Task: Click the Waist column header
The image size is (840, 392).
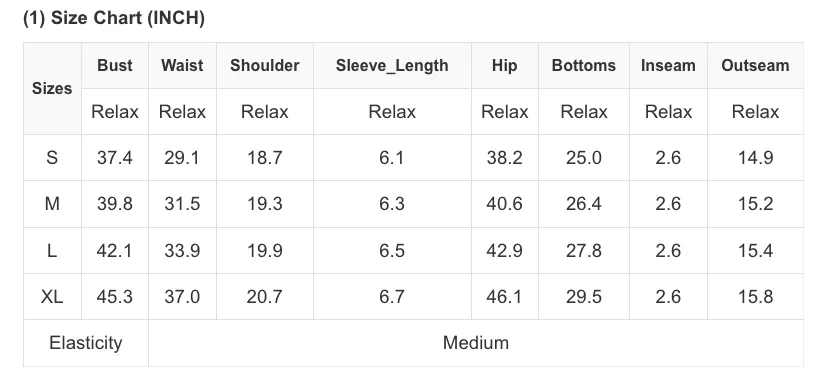Action: tap(182, 65)
